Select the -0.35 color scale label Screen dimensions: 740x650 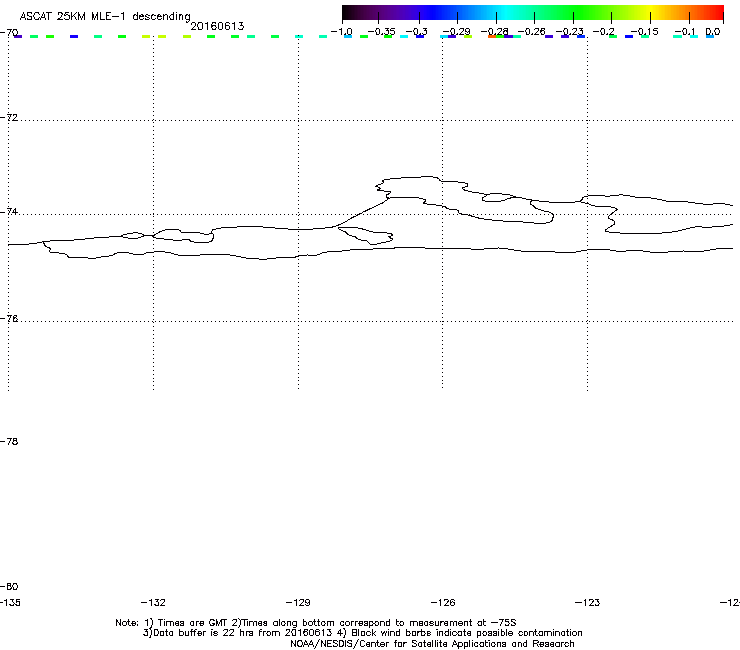381,32
